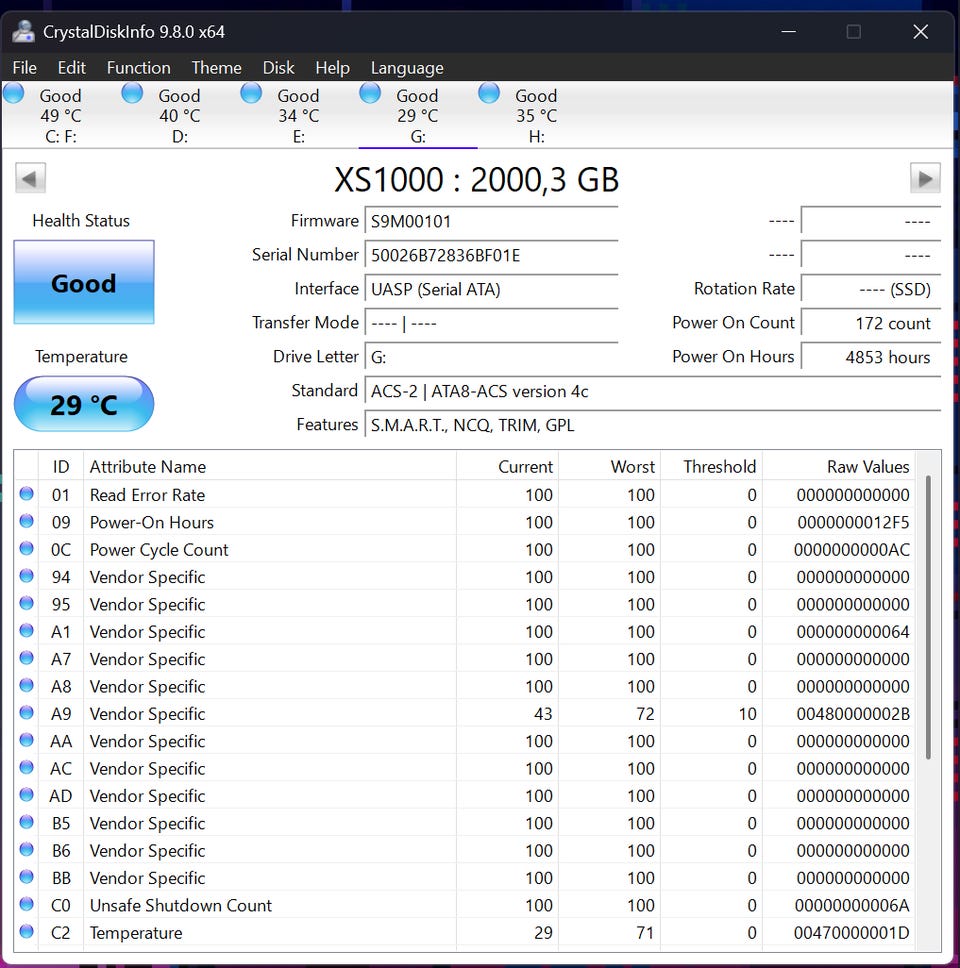Click the status orb of Power-On Hours row
The image size is (960, 968).
pos(27,521)
